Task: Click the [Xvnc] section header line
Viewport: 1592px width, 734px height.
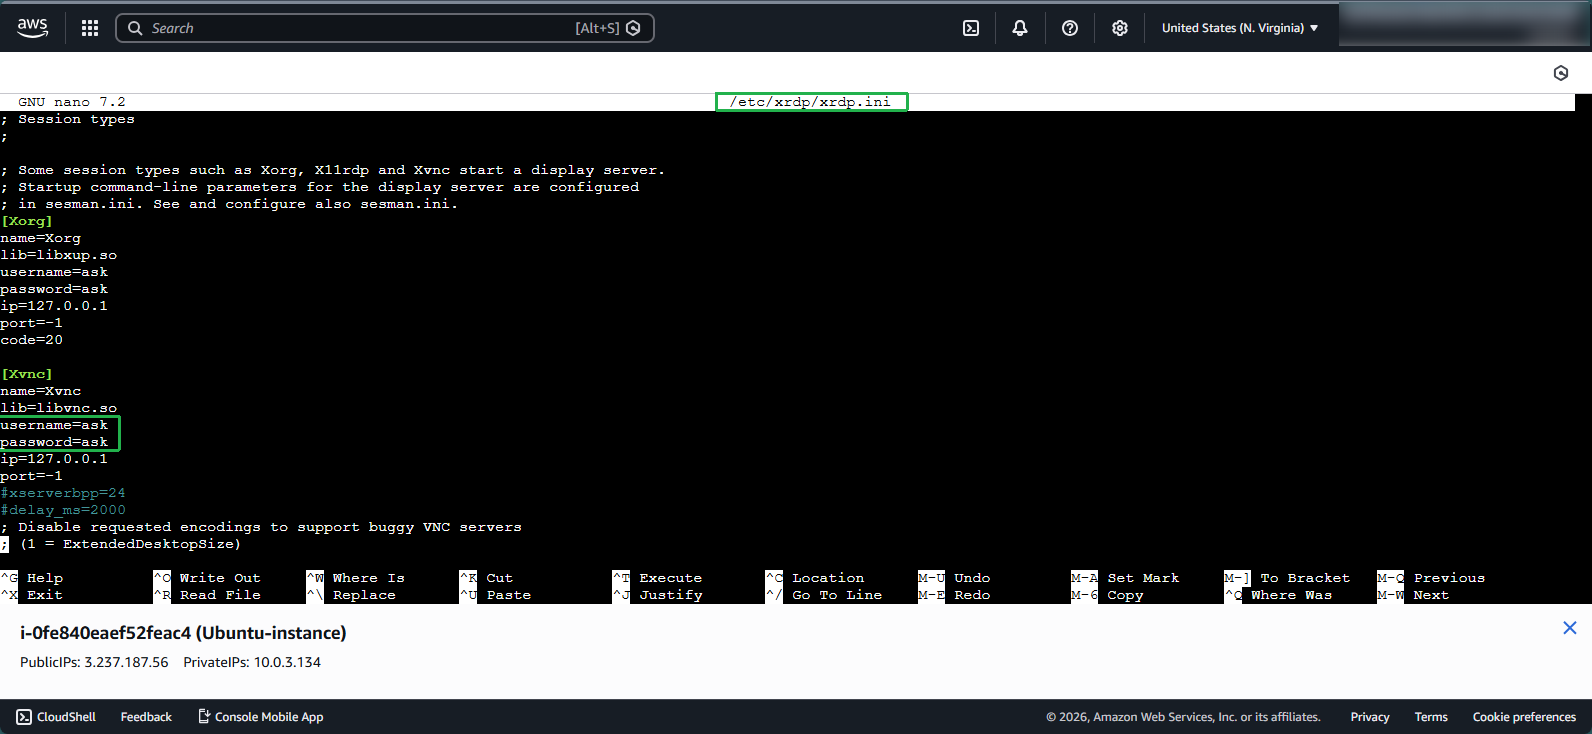Action: point(27,374)
